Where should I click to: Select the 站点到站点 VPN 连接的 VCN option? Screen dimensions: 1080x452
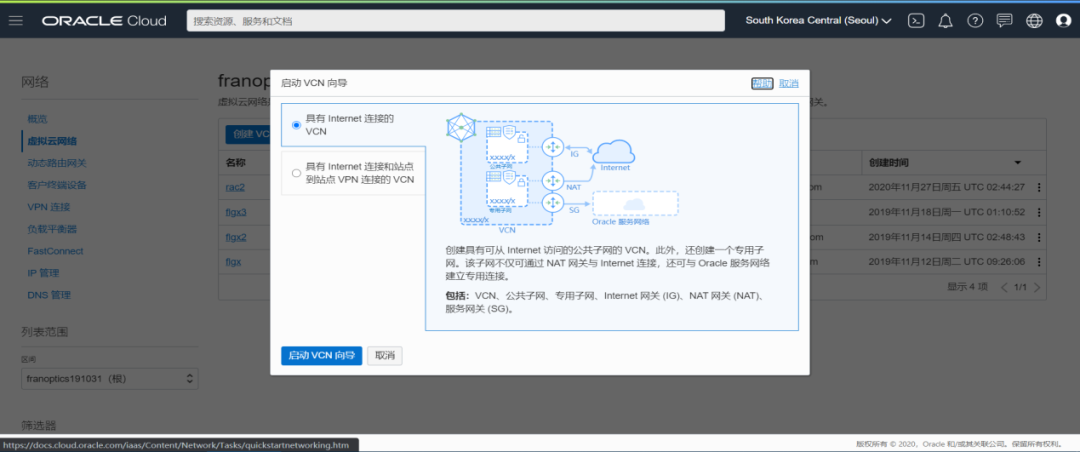pos(296,173)
